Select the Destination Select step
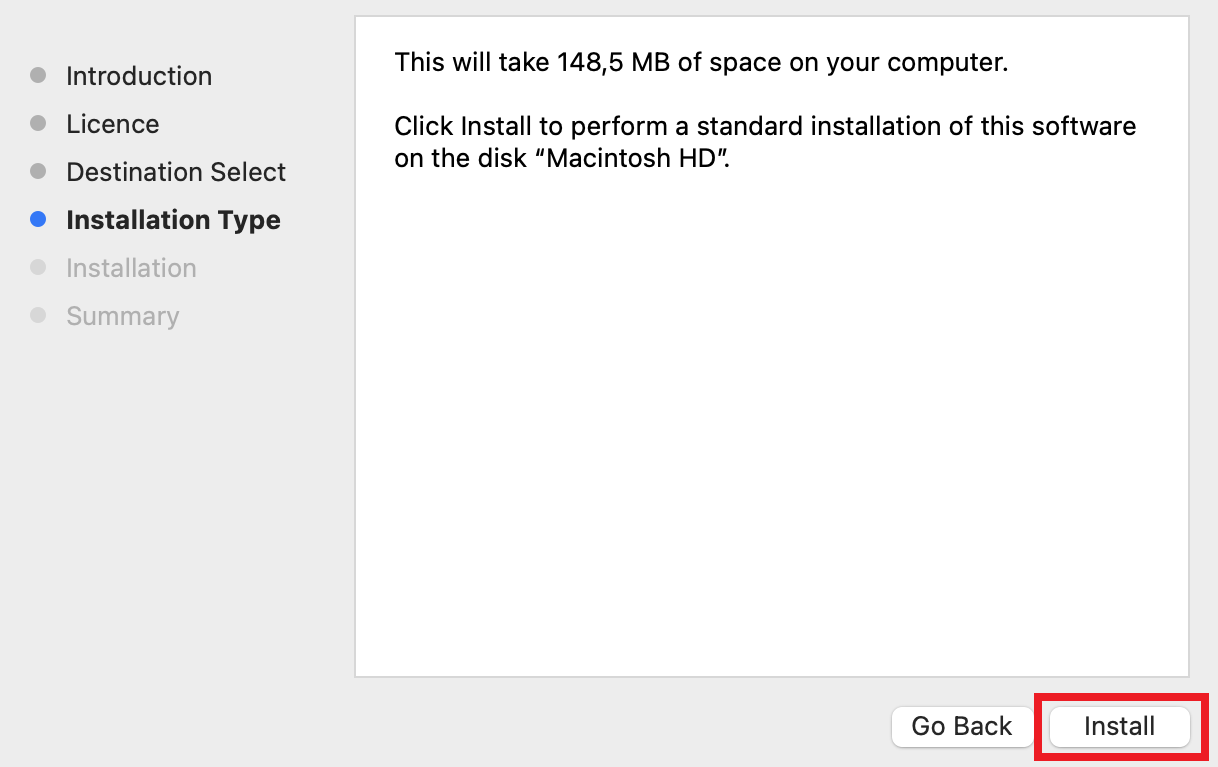This screenshot has height=767, width=1218. point(175,171)
